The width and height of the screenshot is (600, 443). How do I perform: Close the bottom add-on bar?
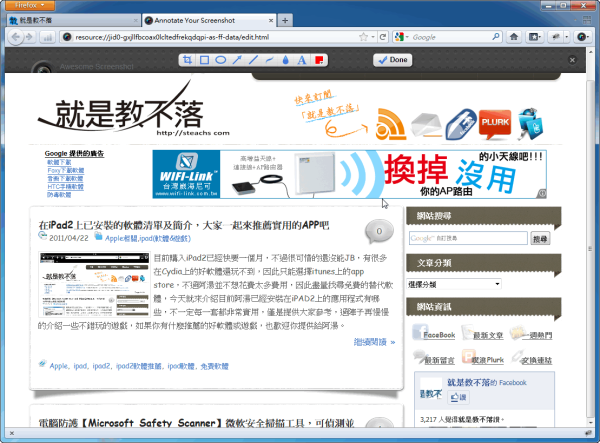(x=11, y=433)
